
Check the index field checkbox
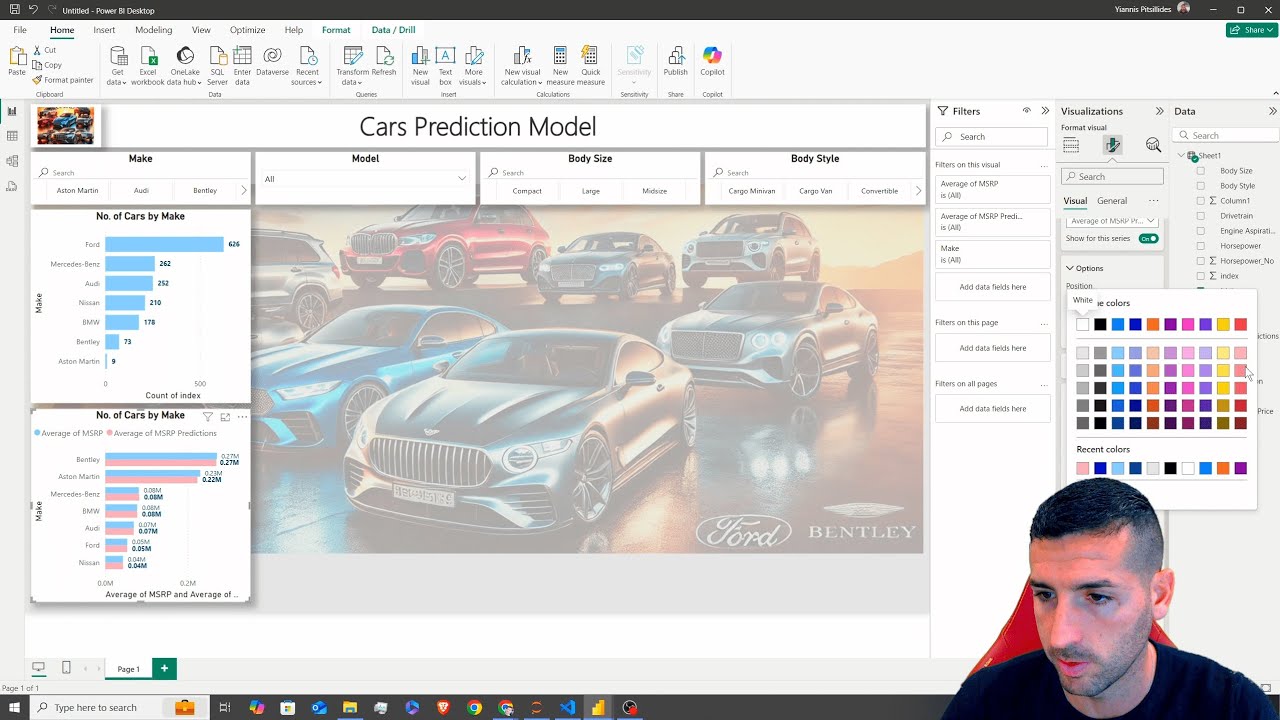1201,275
